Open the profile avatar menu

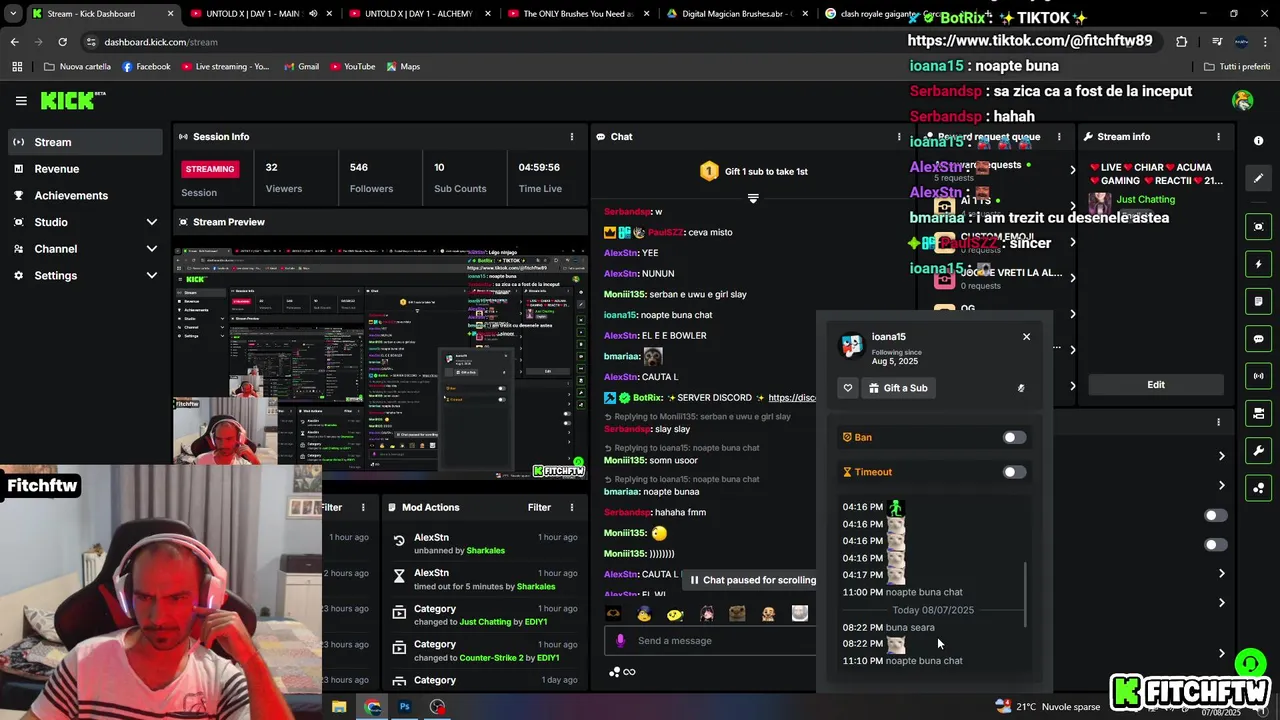1243,100
